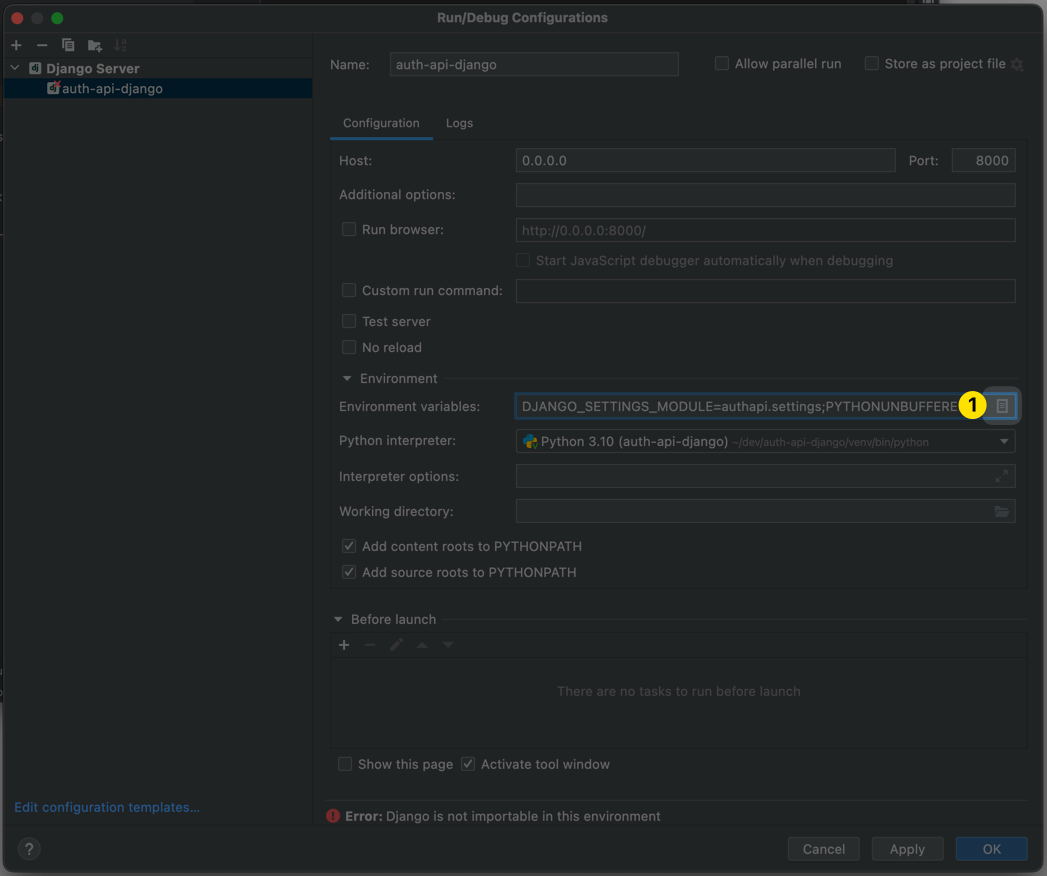Save configuration into a new folder
The image size is (1047, 876).
[x=95, y=45]
